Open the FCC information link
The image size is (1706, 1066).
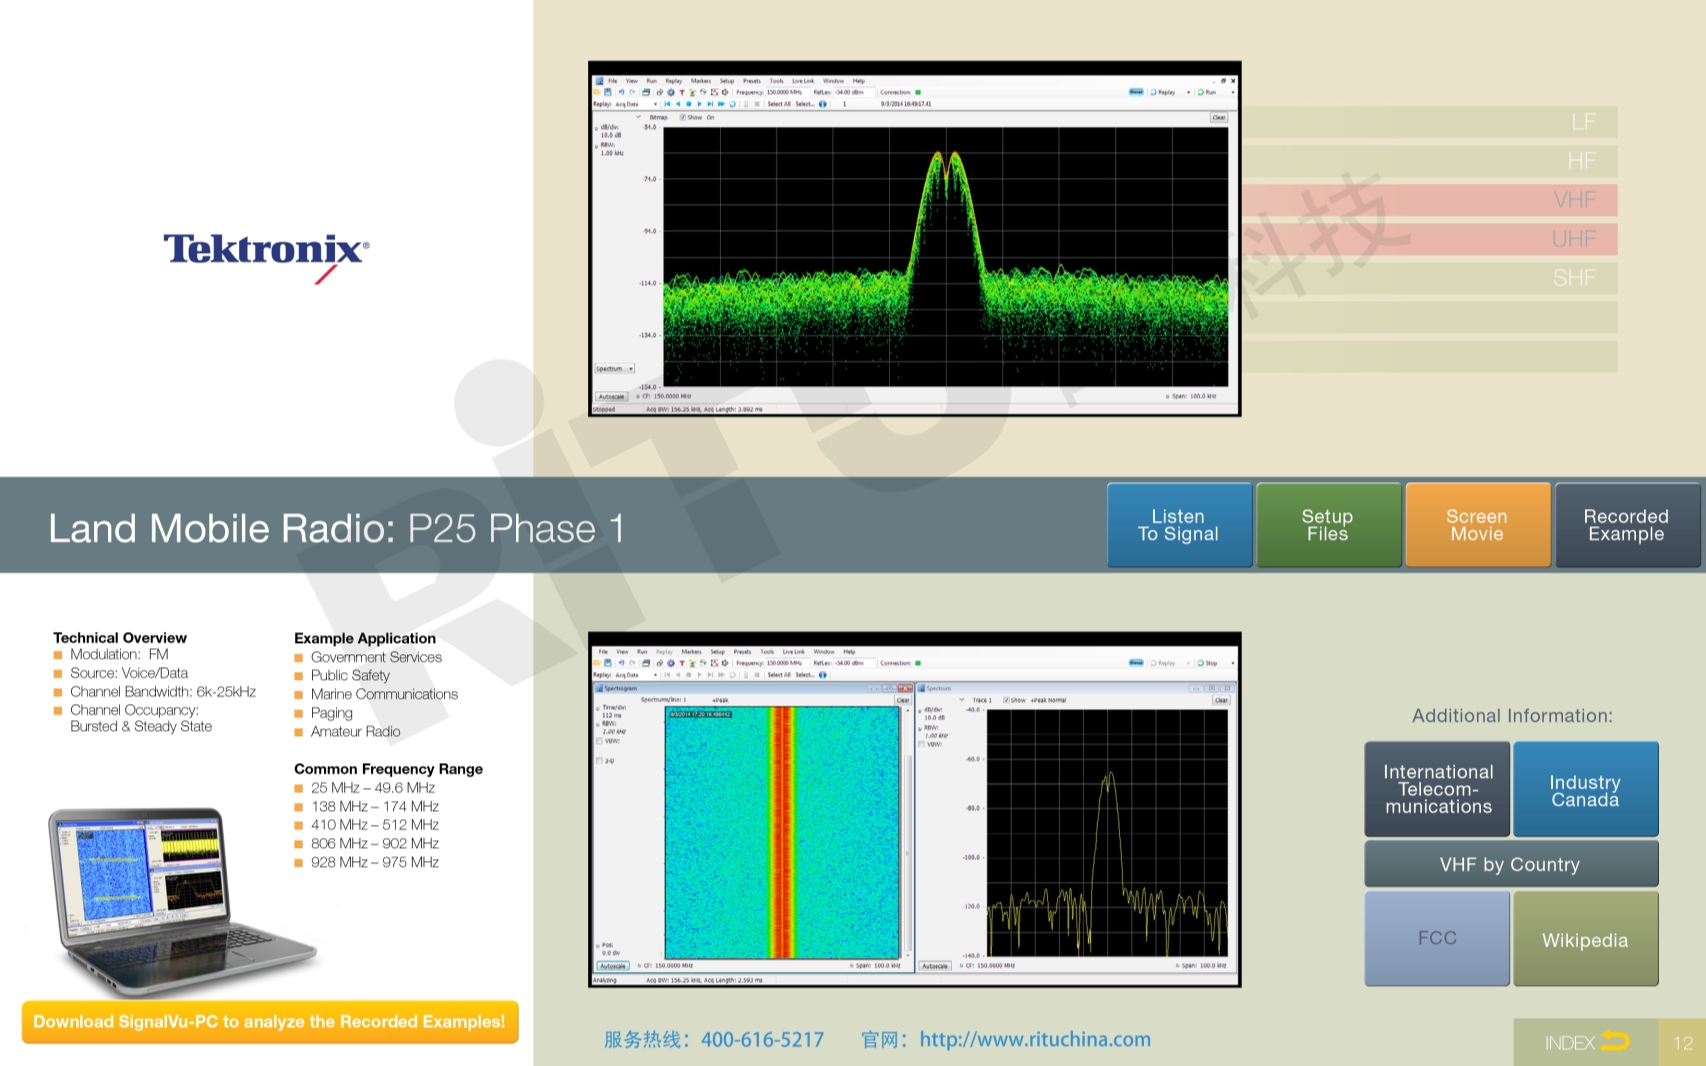pos(1437,939)
